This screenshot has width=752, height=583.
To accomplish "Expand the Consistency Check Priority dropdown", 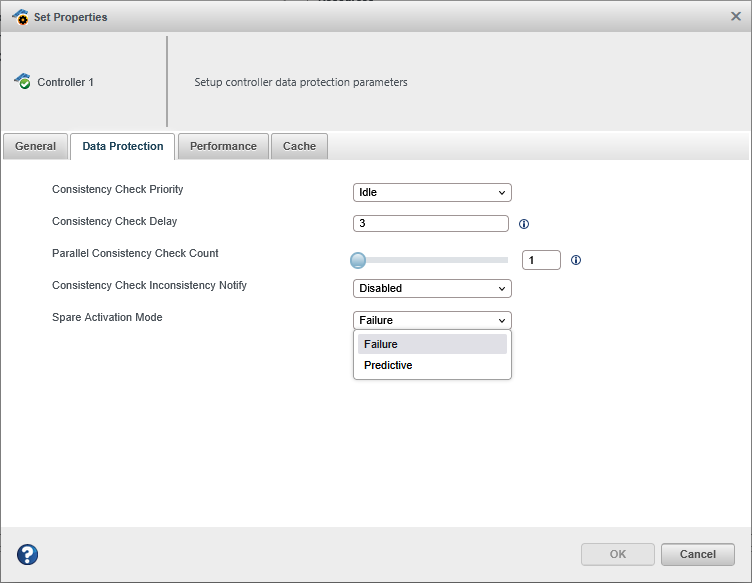I will click(432, 192).
